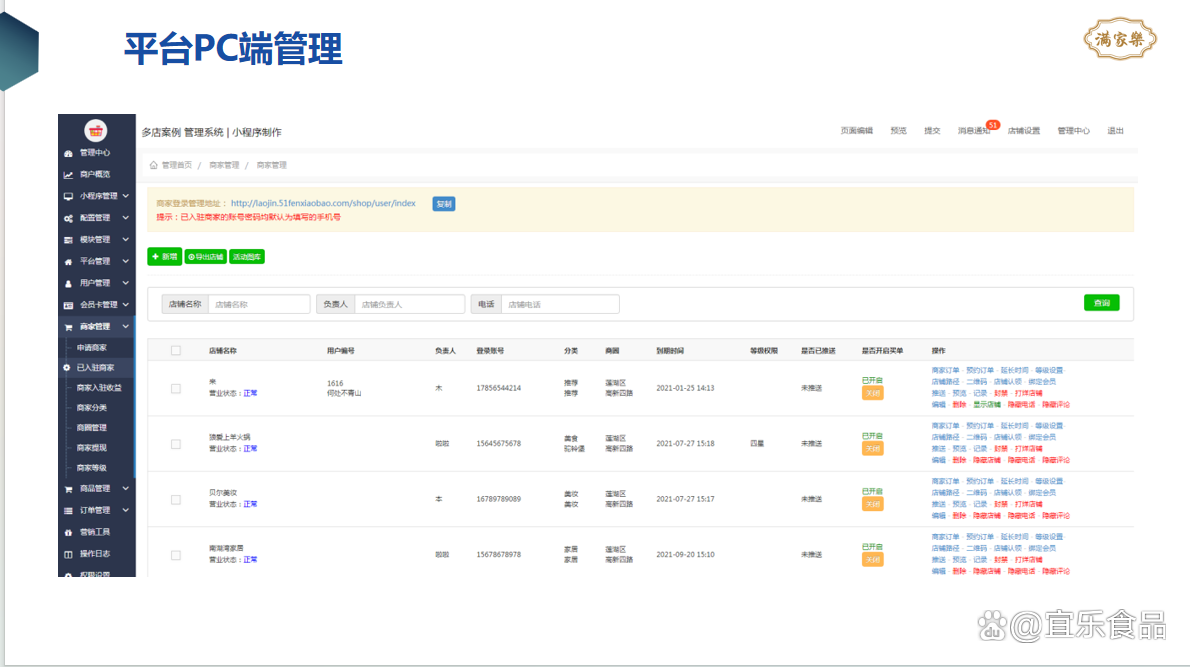Click the gear icon next to 已入驻商家

(67, 368)
